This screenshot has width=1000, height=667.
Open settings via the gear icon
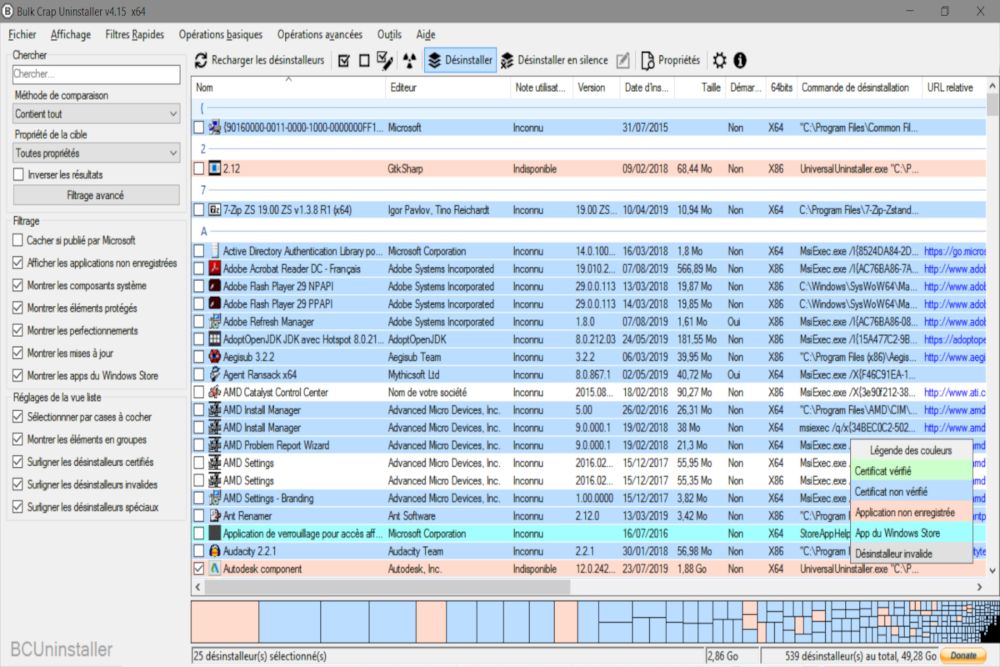click(719, 61)
